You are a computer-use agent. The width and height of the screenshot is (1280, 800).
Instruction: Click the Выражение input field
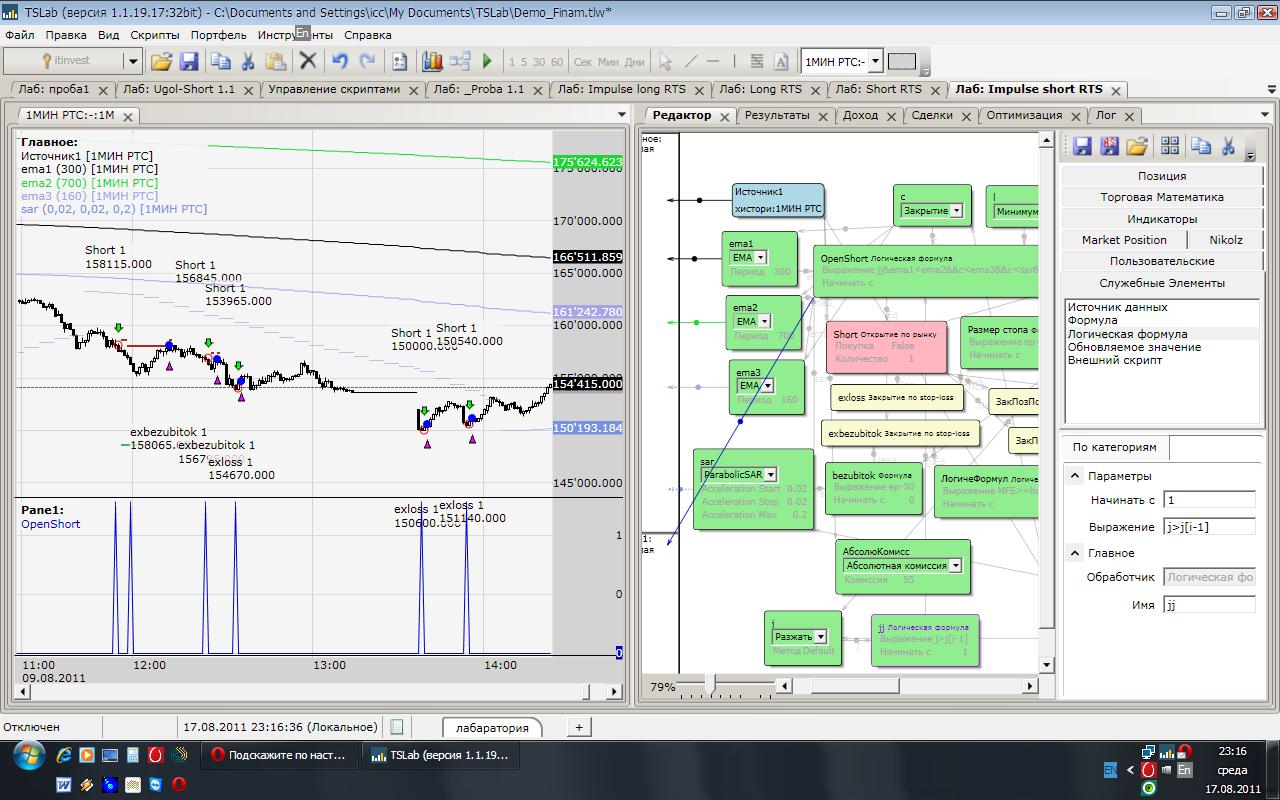pos(1208,526)
